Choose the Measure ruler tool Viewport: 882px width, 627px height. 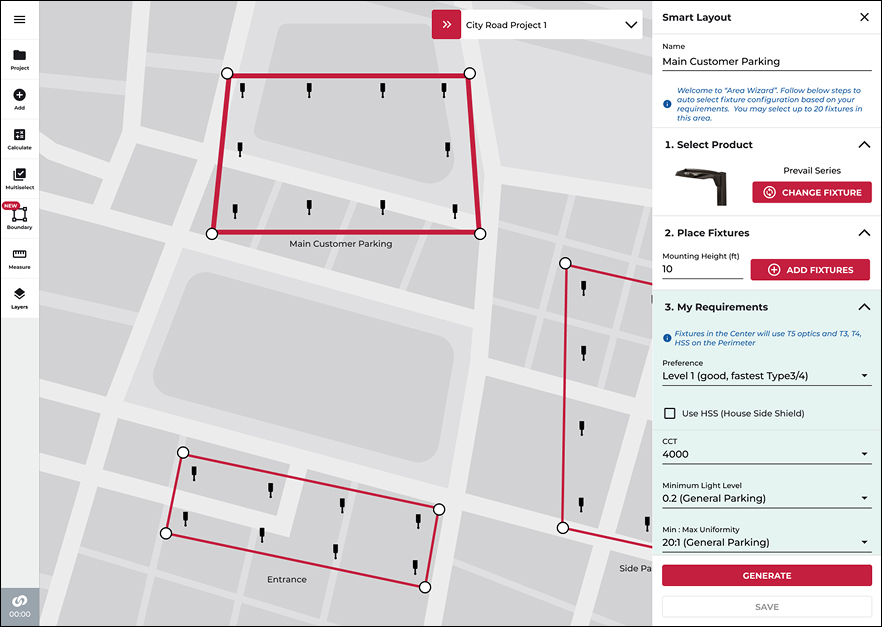[20, 259]
